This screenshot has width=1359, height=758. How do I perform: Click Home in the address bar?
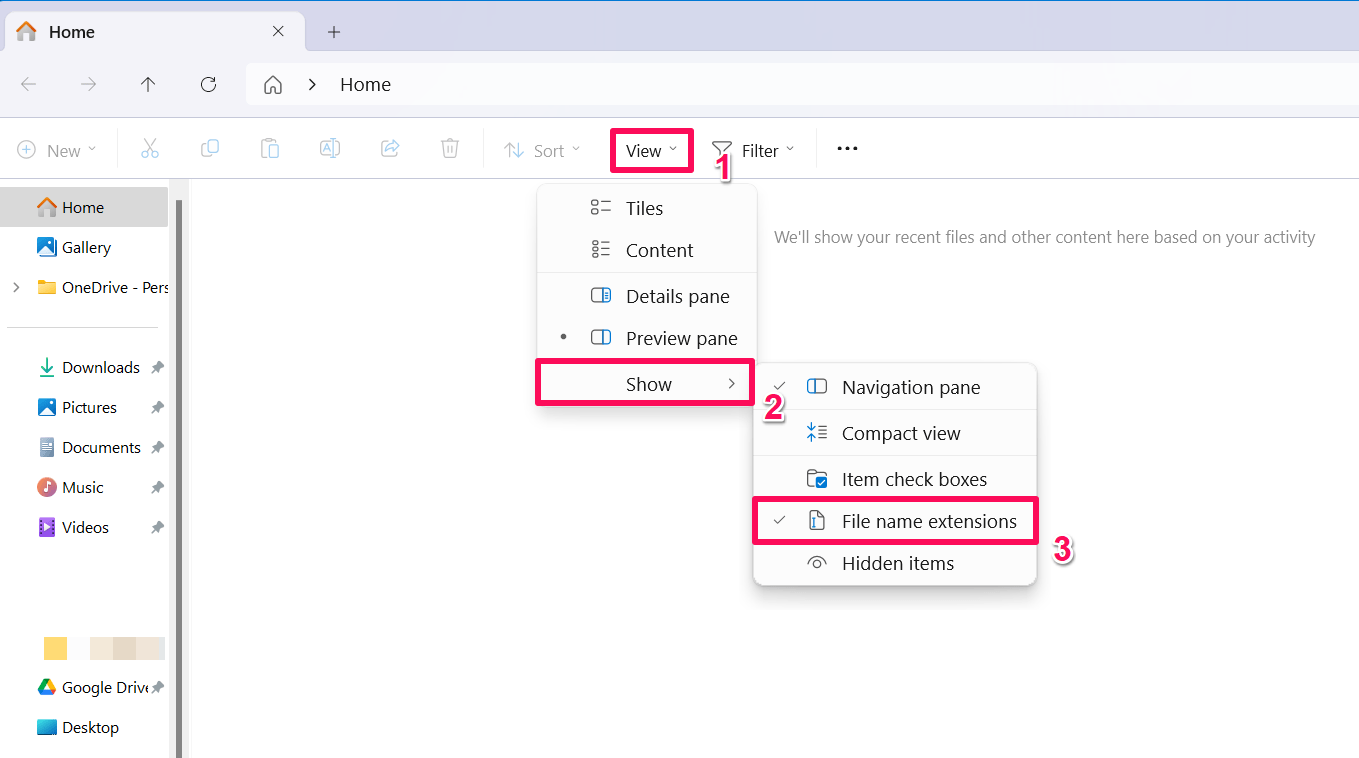365,85
